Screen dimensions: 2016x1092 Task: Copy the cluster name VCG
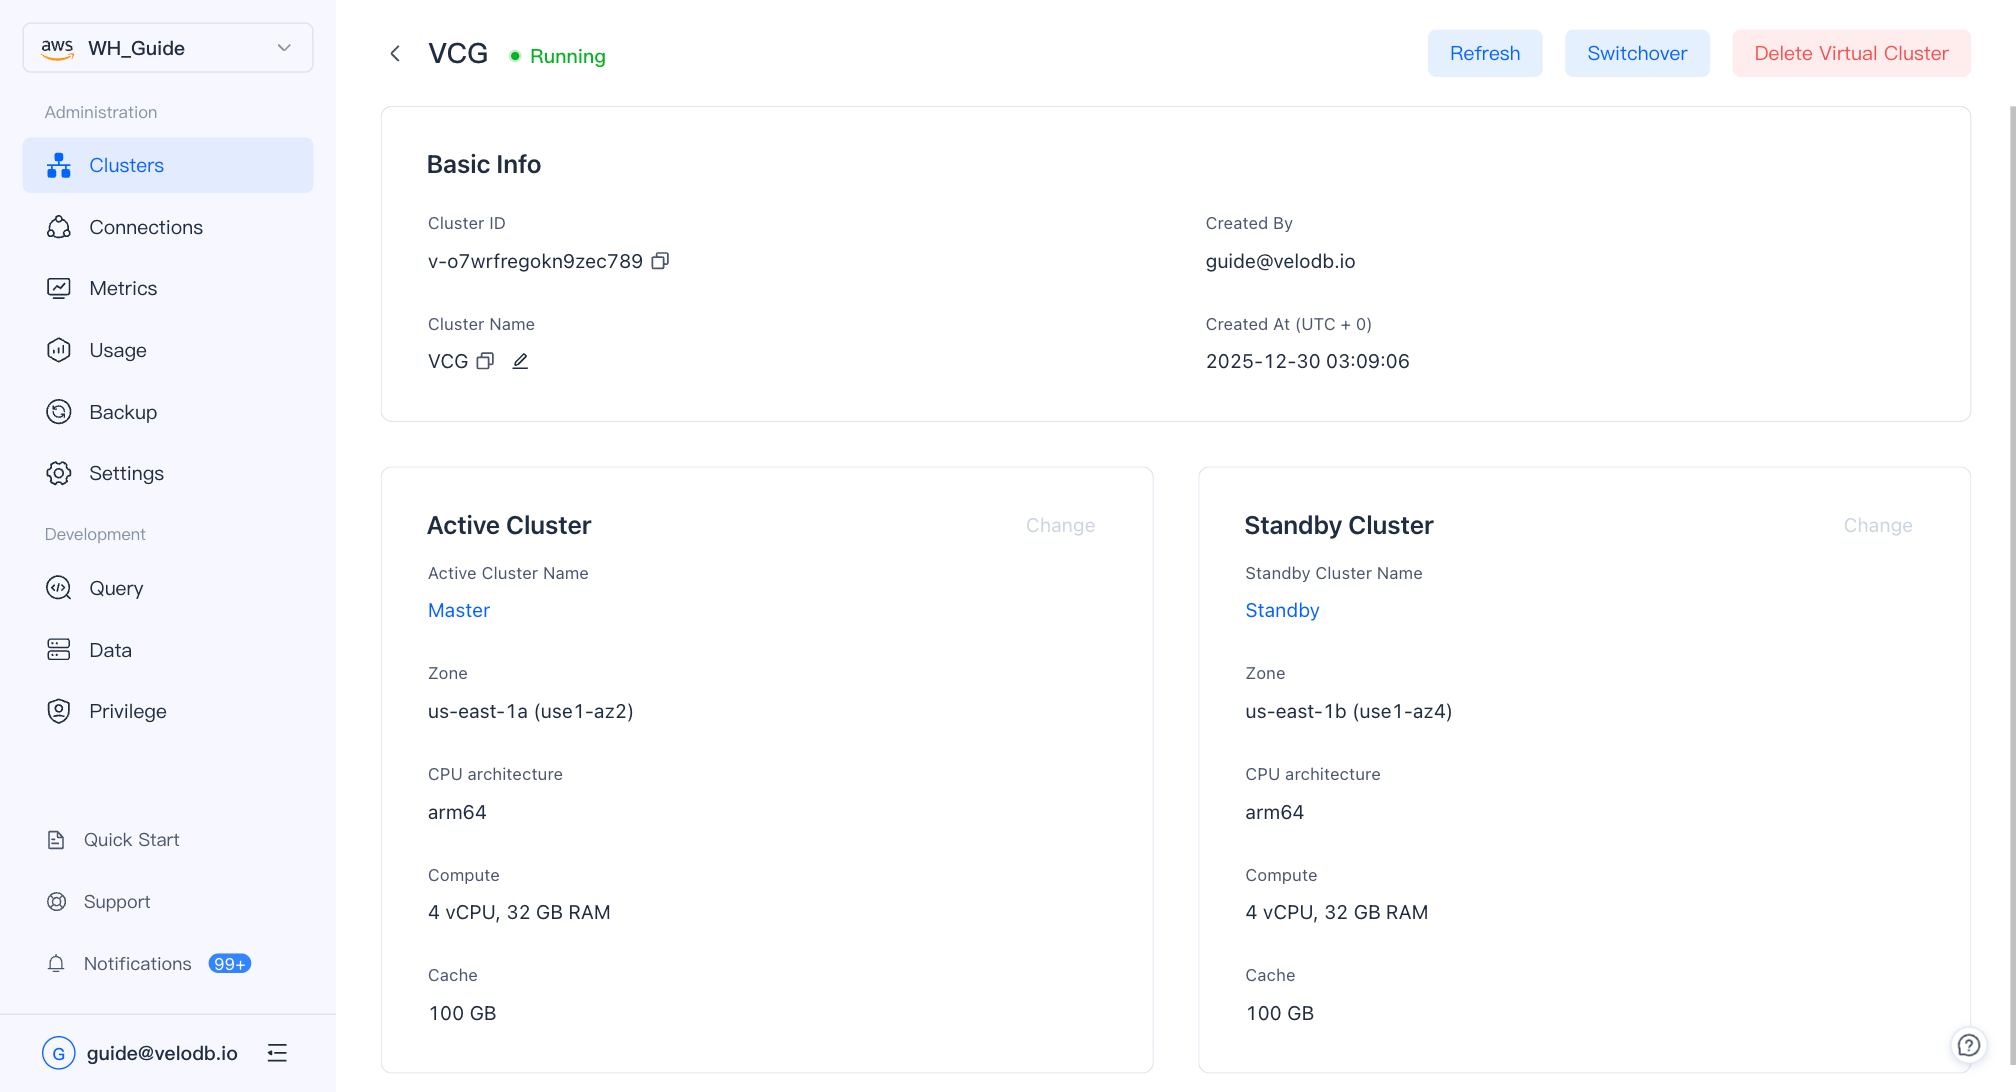485,361
